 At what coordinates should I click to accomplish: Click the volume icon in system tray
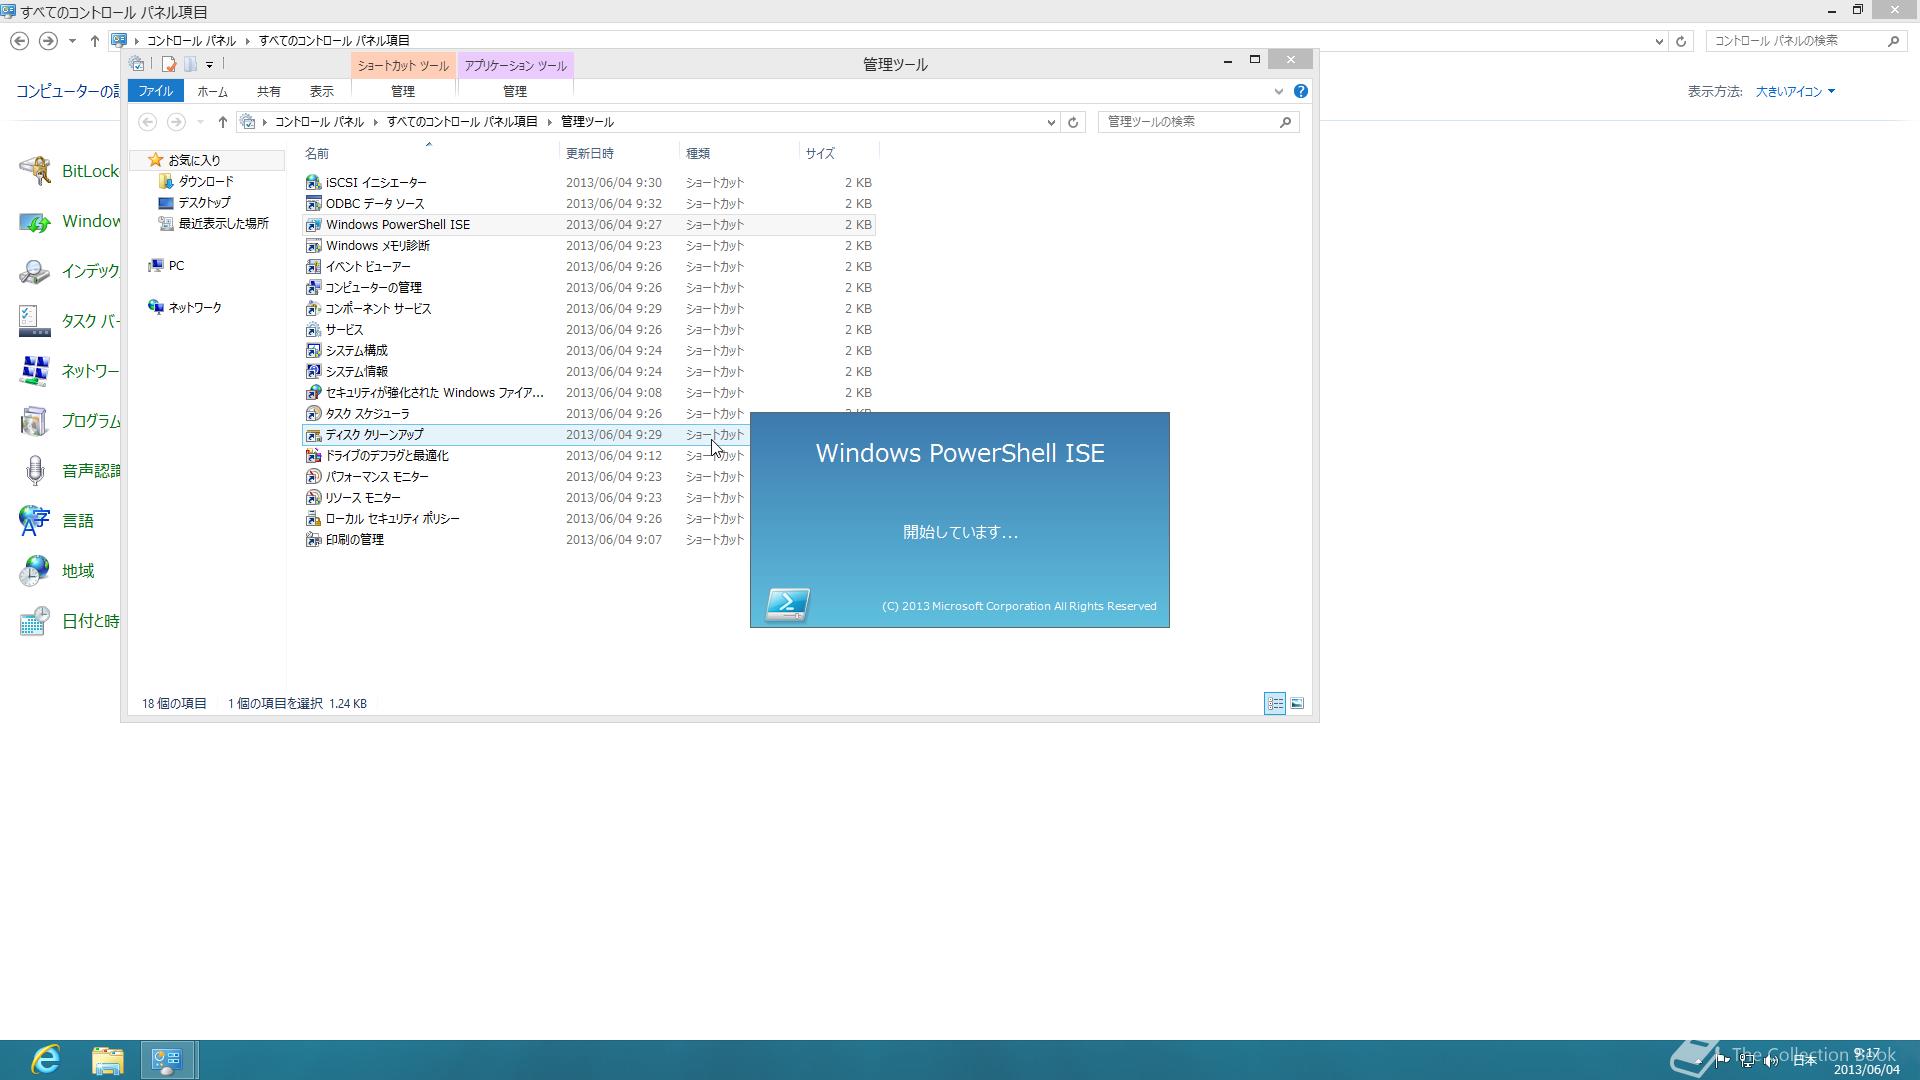(x=1771, y=1061)
